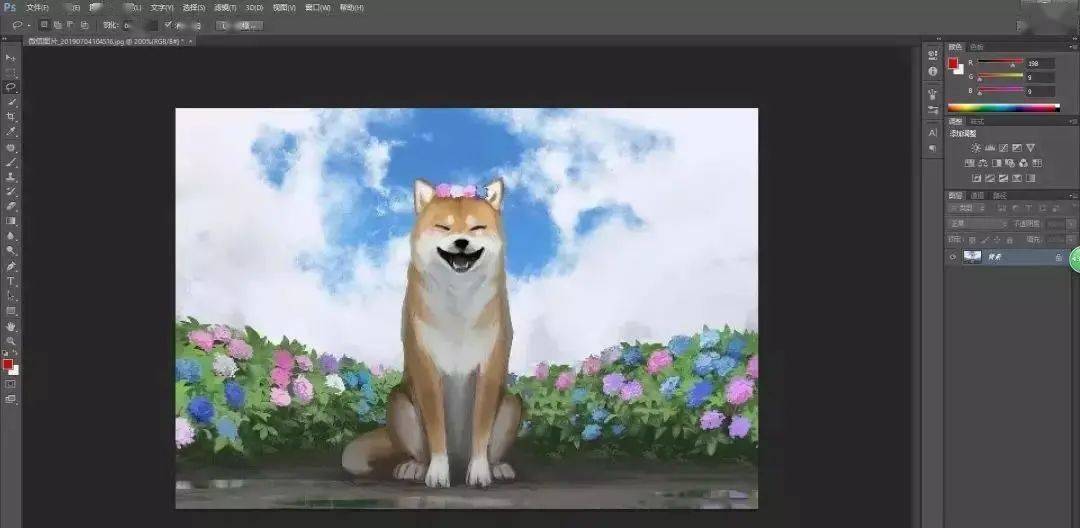Add a Brightness/Contrast adjustment
The image size is (1080, 528).
point(976,148)
